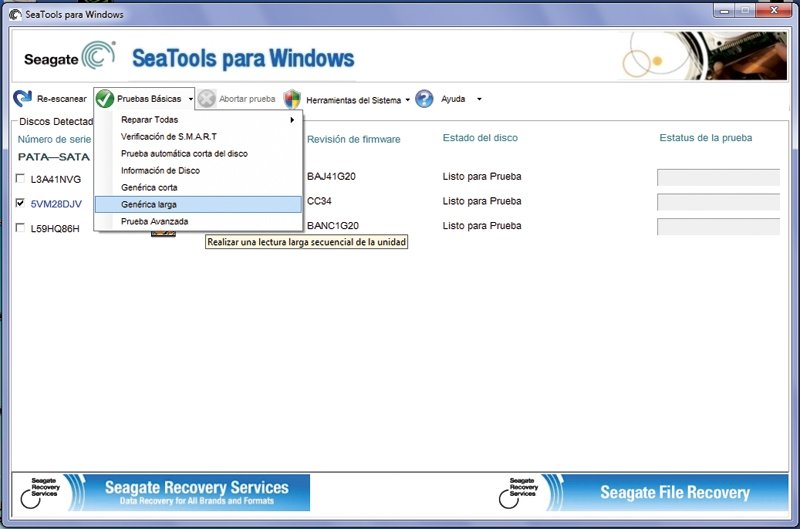Select Verificación de S.M.A.R.T menu entry

tap(199, 137)
